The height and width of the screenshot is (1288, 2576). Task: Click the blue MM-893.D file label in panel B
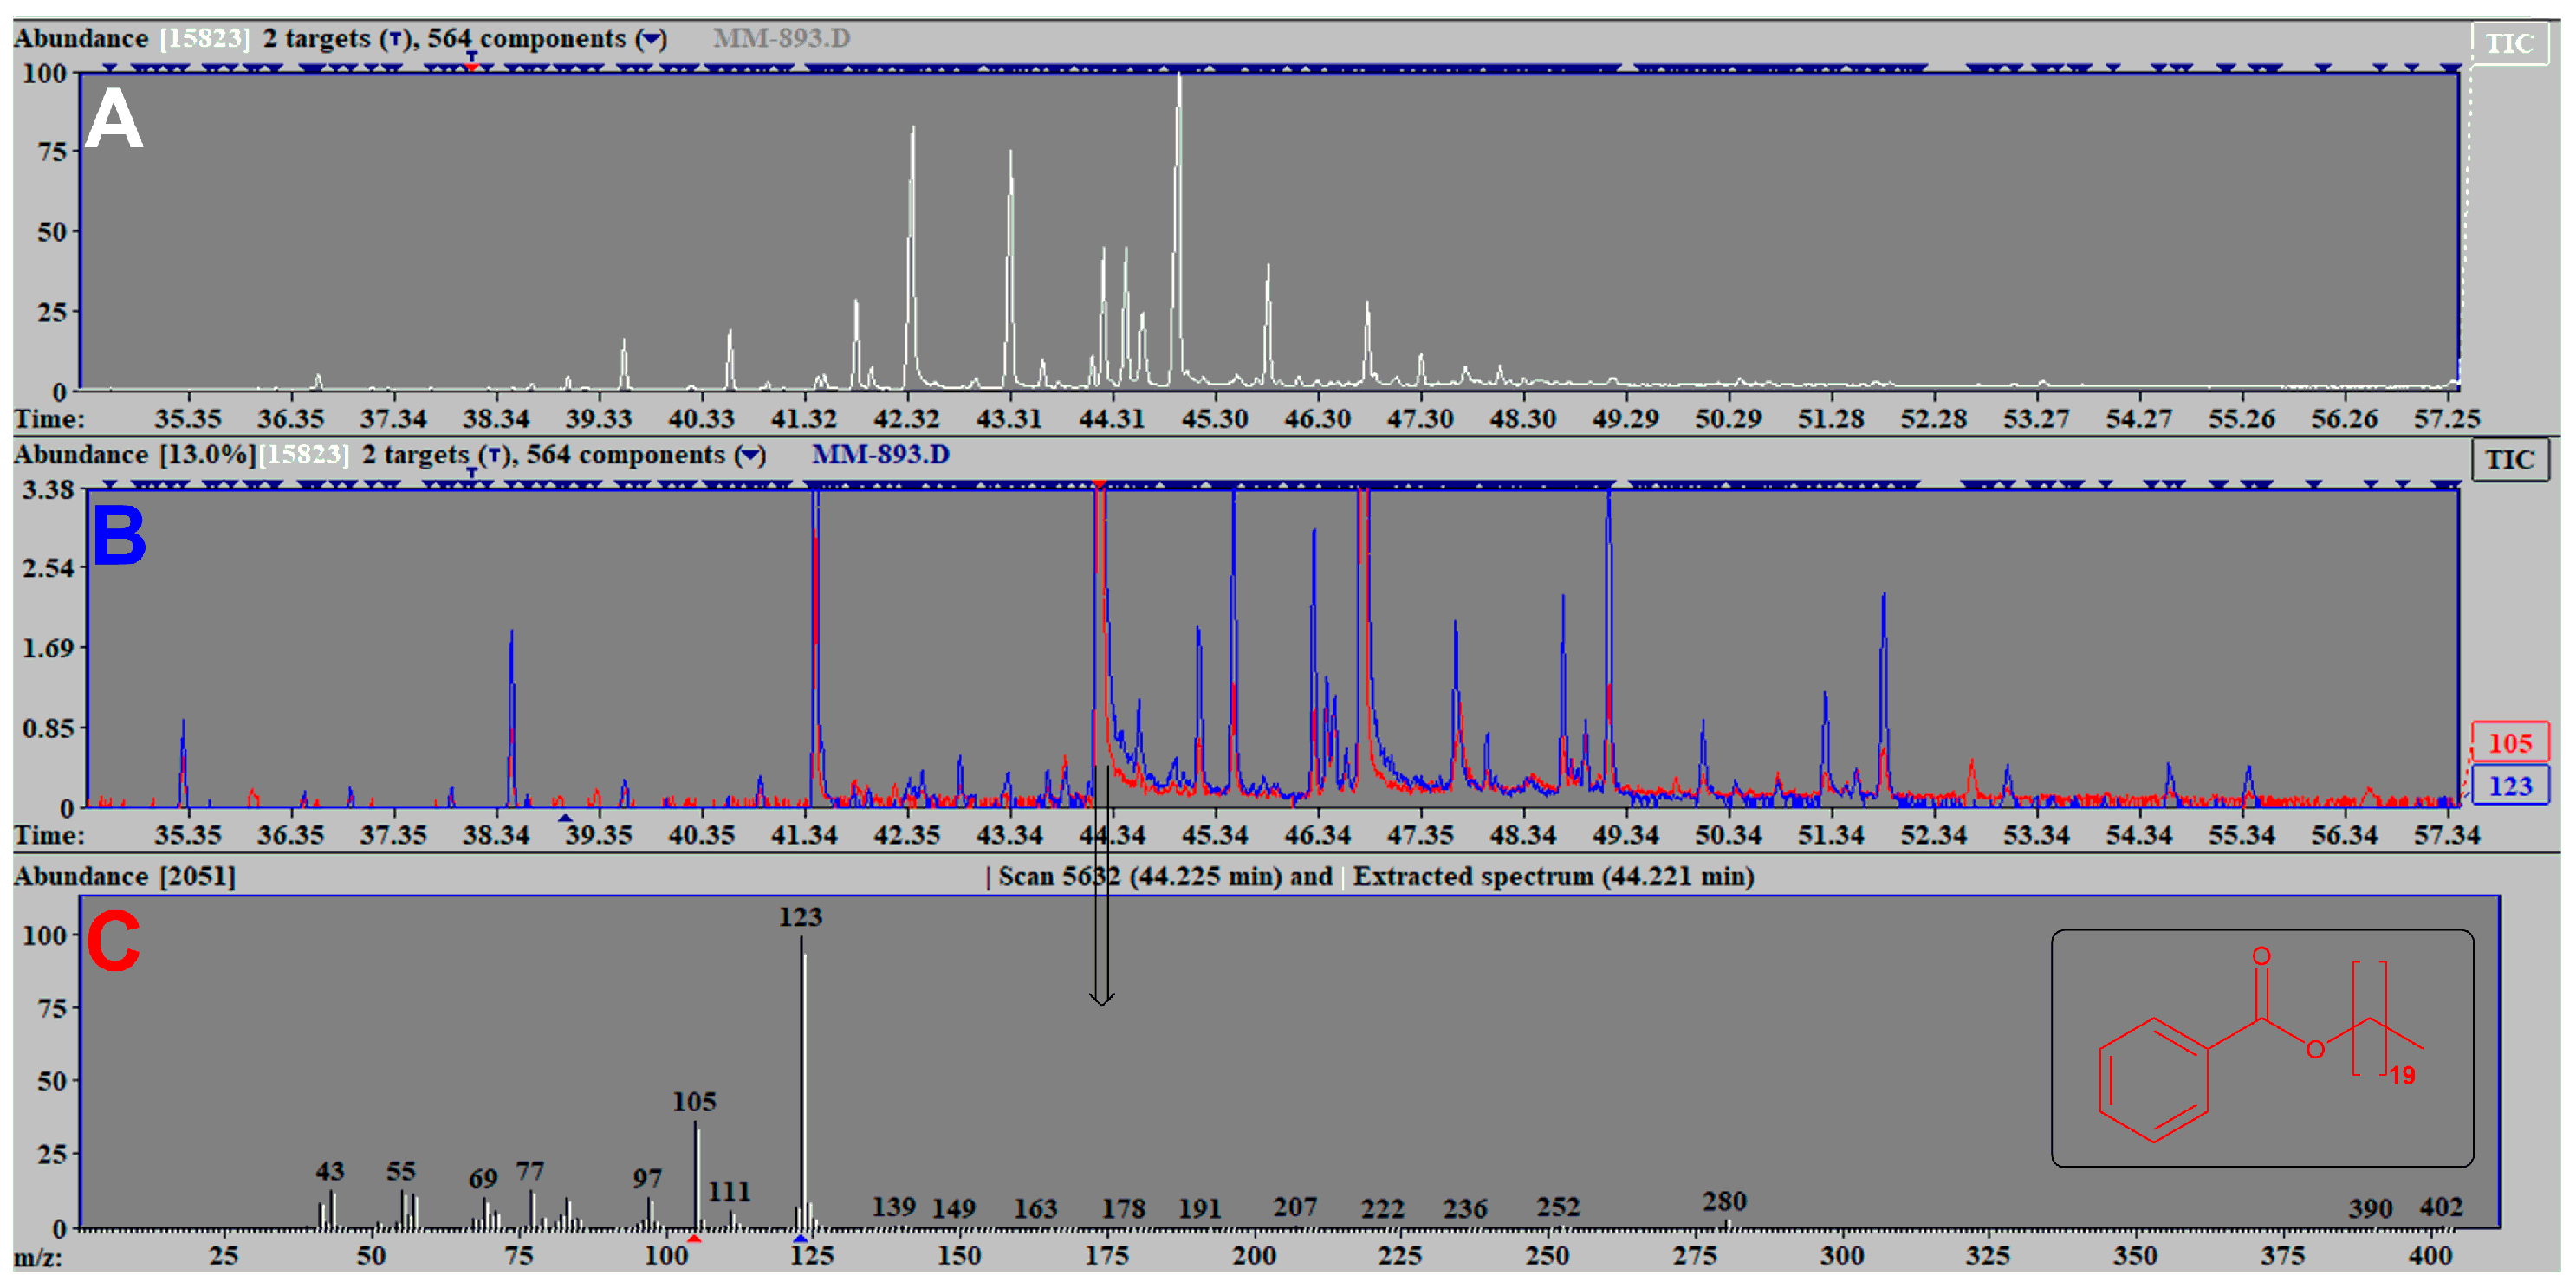tap(880, 455)
